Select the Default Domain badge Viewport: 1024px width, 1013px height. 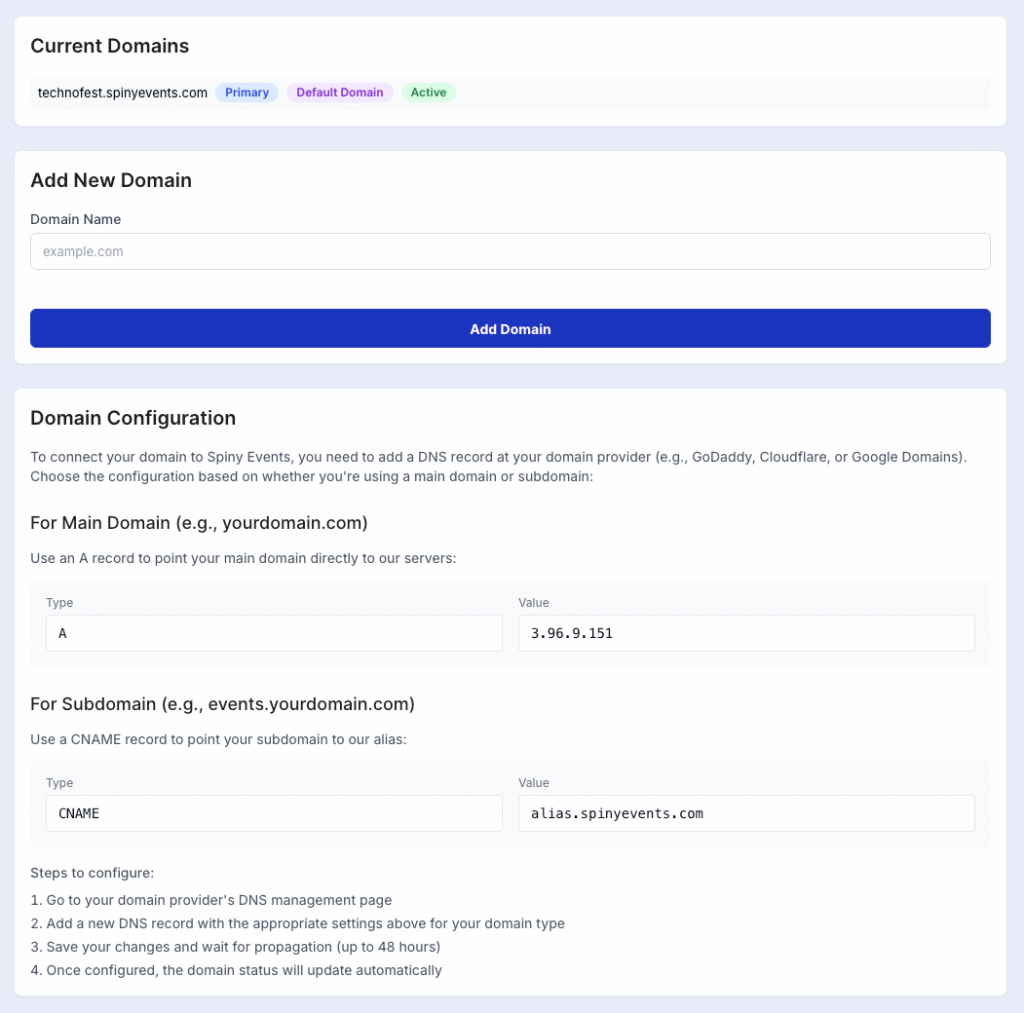[x=339, y=92]
